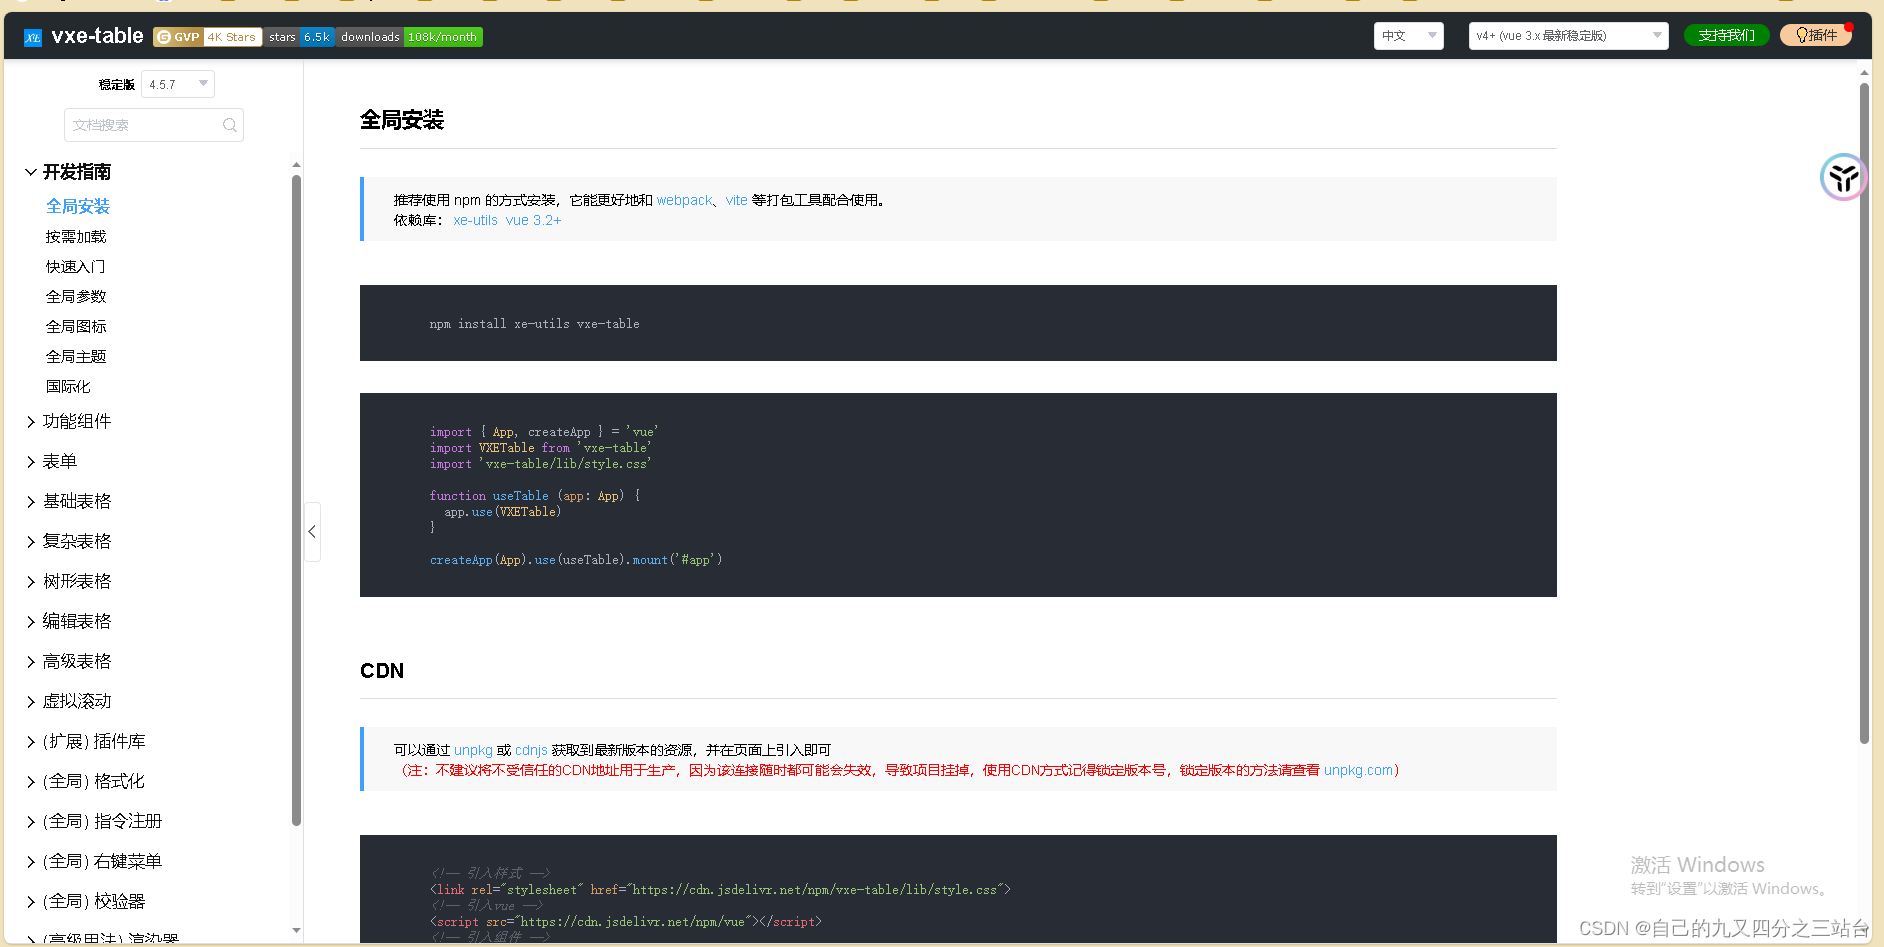Click the createApp(App).use(useTable) code line
The image size is (1884, 947).
coord(576,560)
